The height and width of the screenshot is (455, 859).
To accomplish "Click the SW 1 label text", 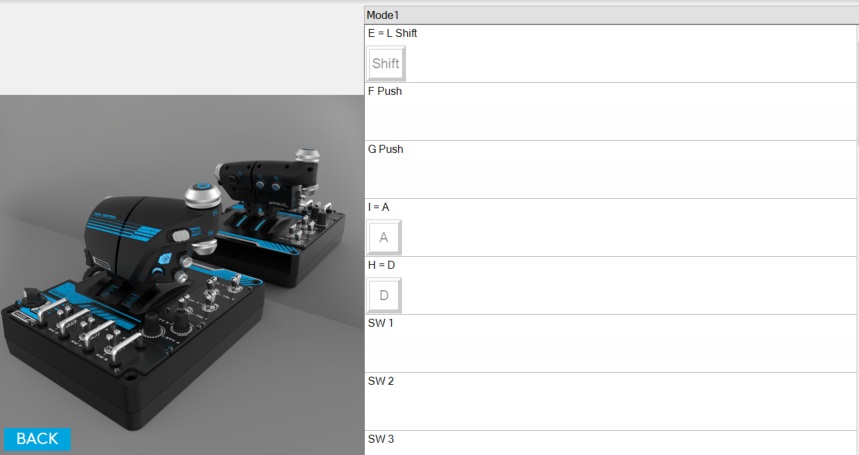I will [x=381, y=323].
